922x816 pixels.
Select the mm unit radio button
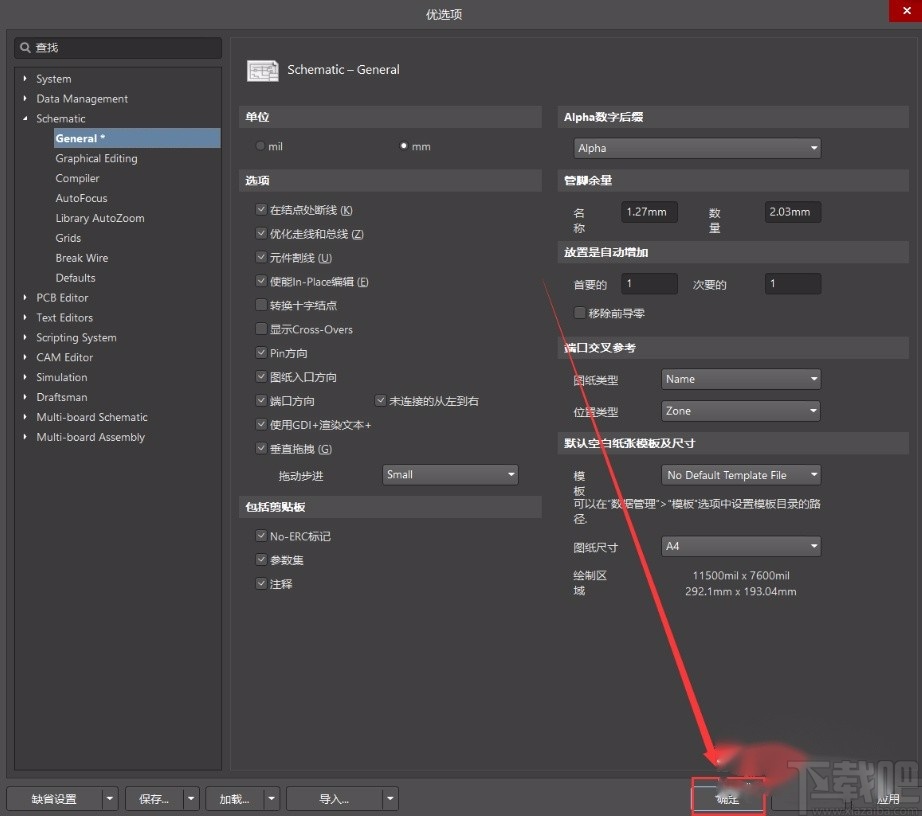tap(403, 146)
